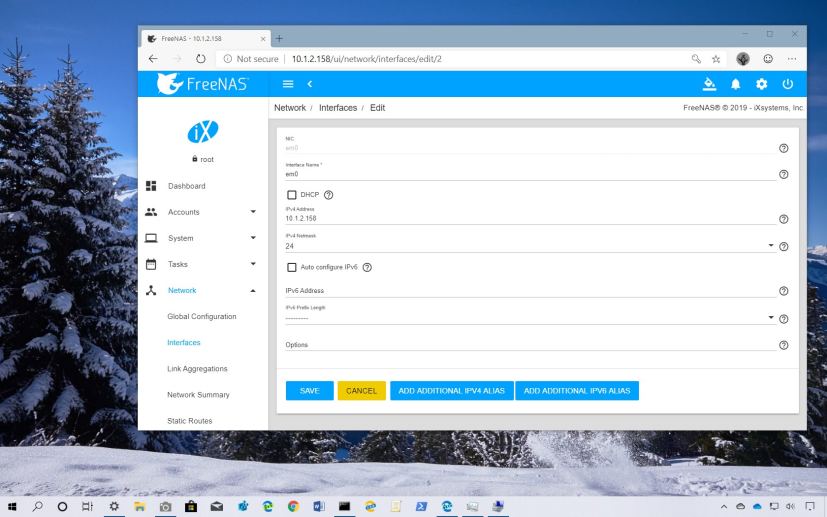The image size is (827, 517).
Task: Show help for IPv6 Prefix Length
Action: coord(784,319)
